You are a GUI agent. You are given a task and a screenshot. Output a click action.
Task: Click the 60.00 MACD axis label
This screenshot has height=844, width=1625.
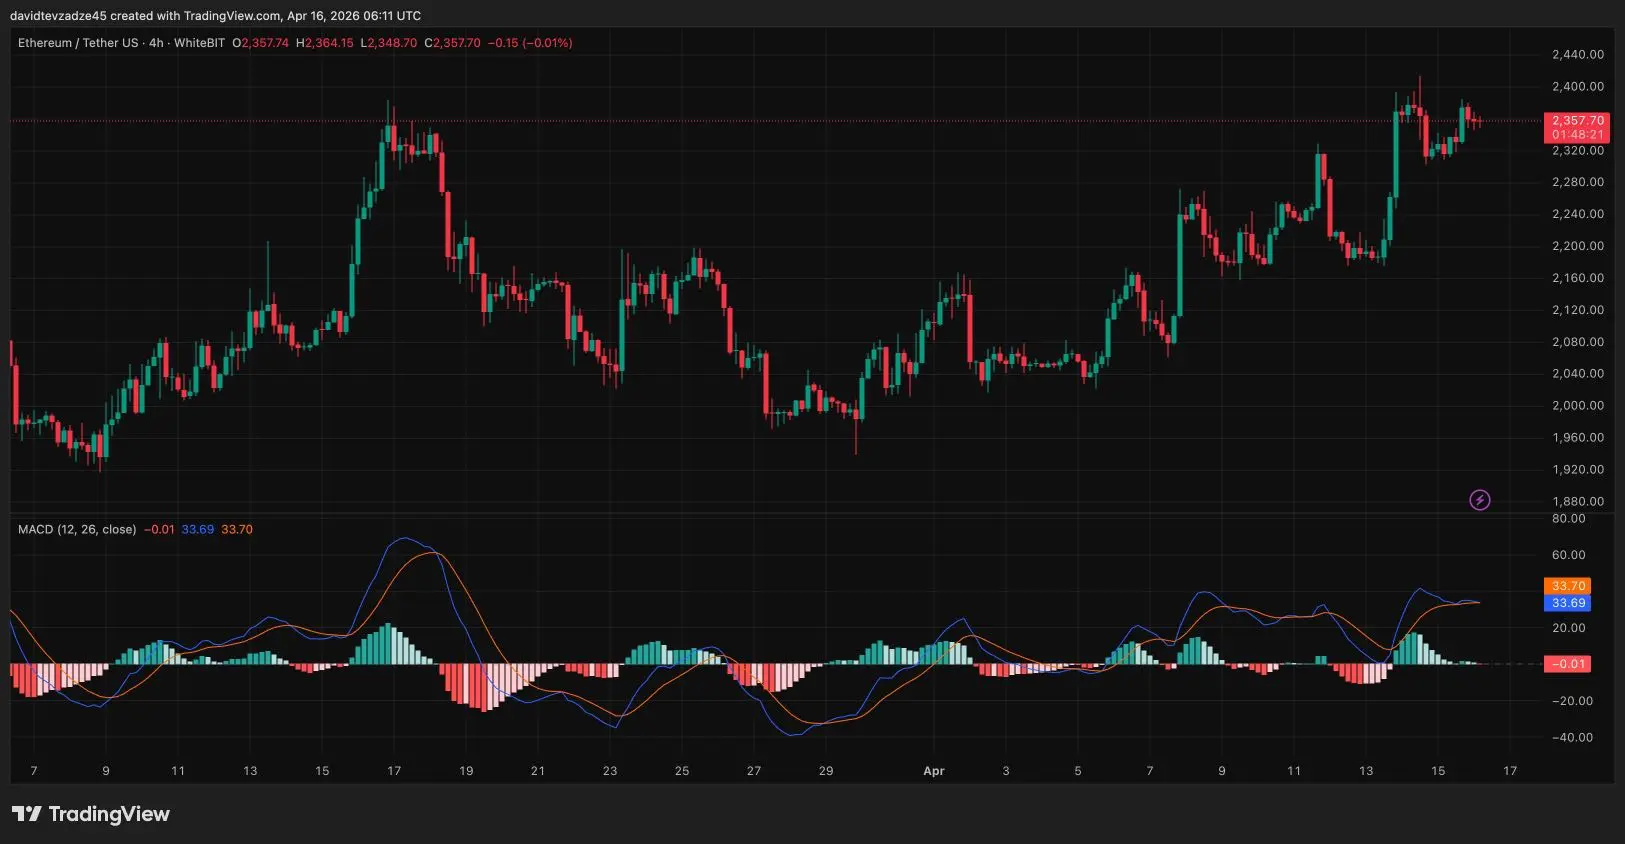(x=1569, y=555)
